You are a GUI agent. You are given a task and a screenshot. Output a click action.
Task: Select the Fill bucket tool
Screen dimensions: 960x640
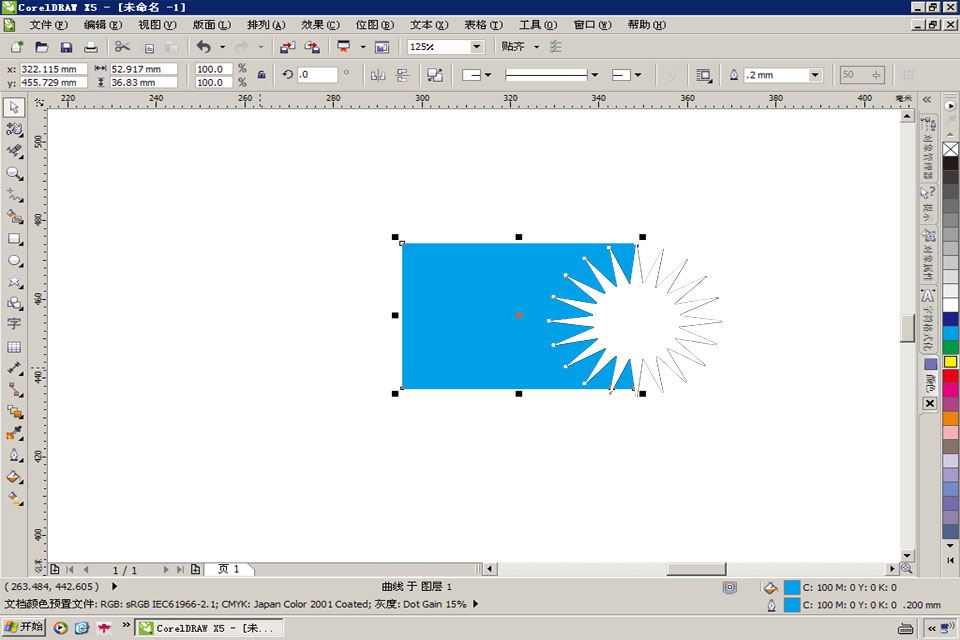[x=14, y=477]
